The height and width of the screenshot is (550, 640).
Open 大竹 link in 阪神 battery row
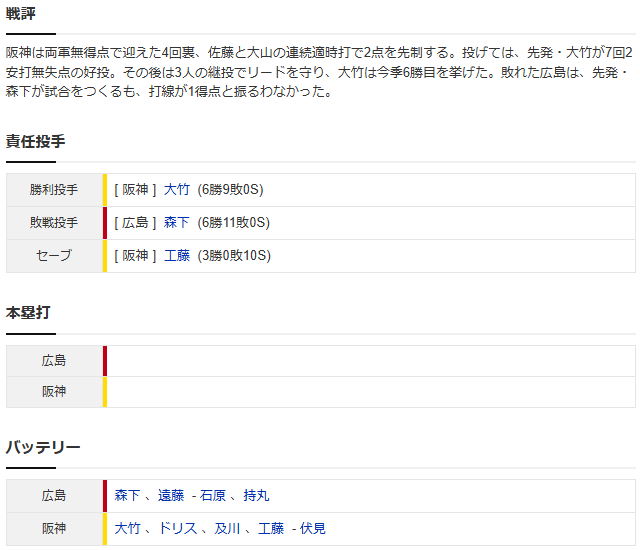click(x=127, y=529)
